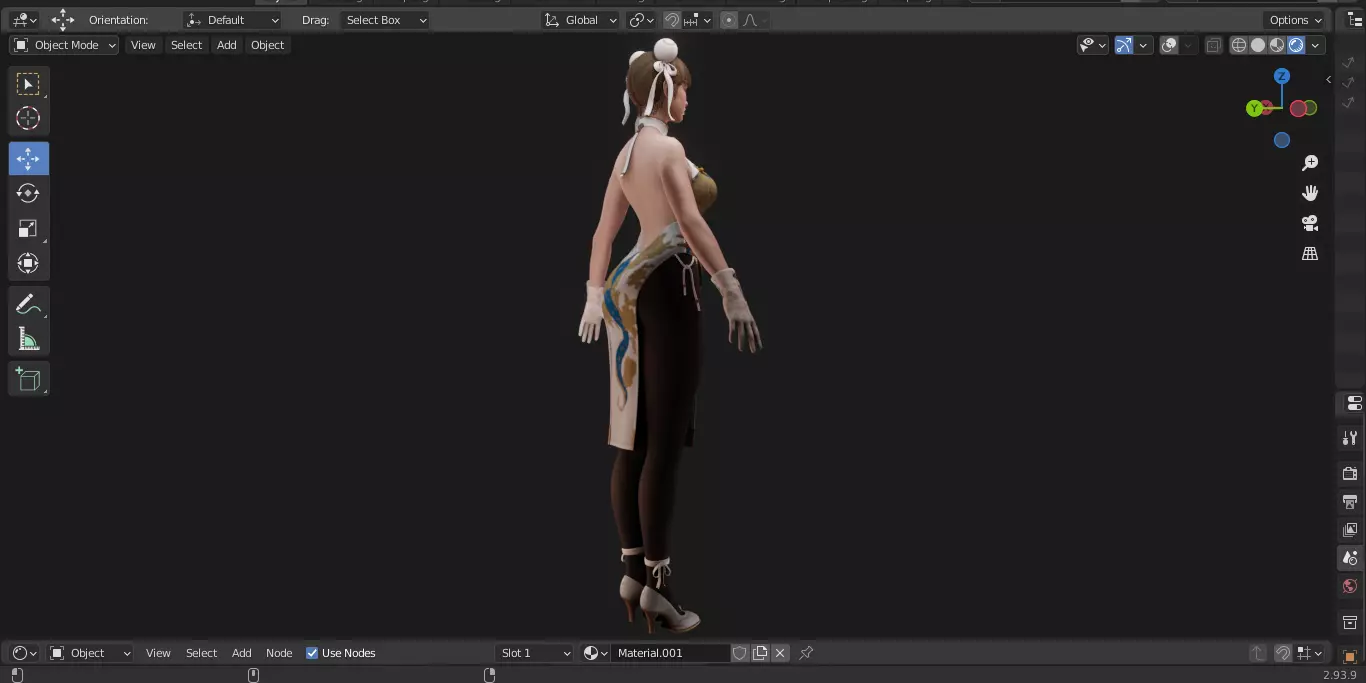Screen dimensions: 1366x683
Task: Activate the Cursor tool
Action: point(28,118)
